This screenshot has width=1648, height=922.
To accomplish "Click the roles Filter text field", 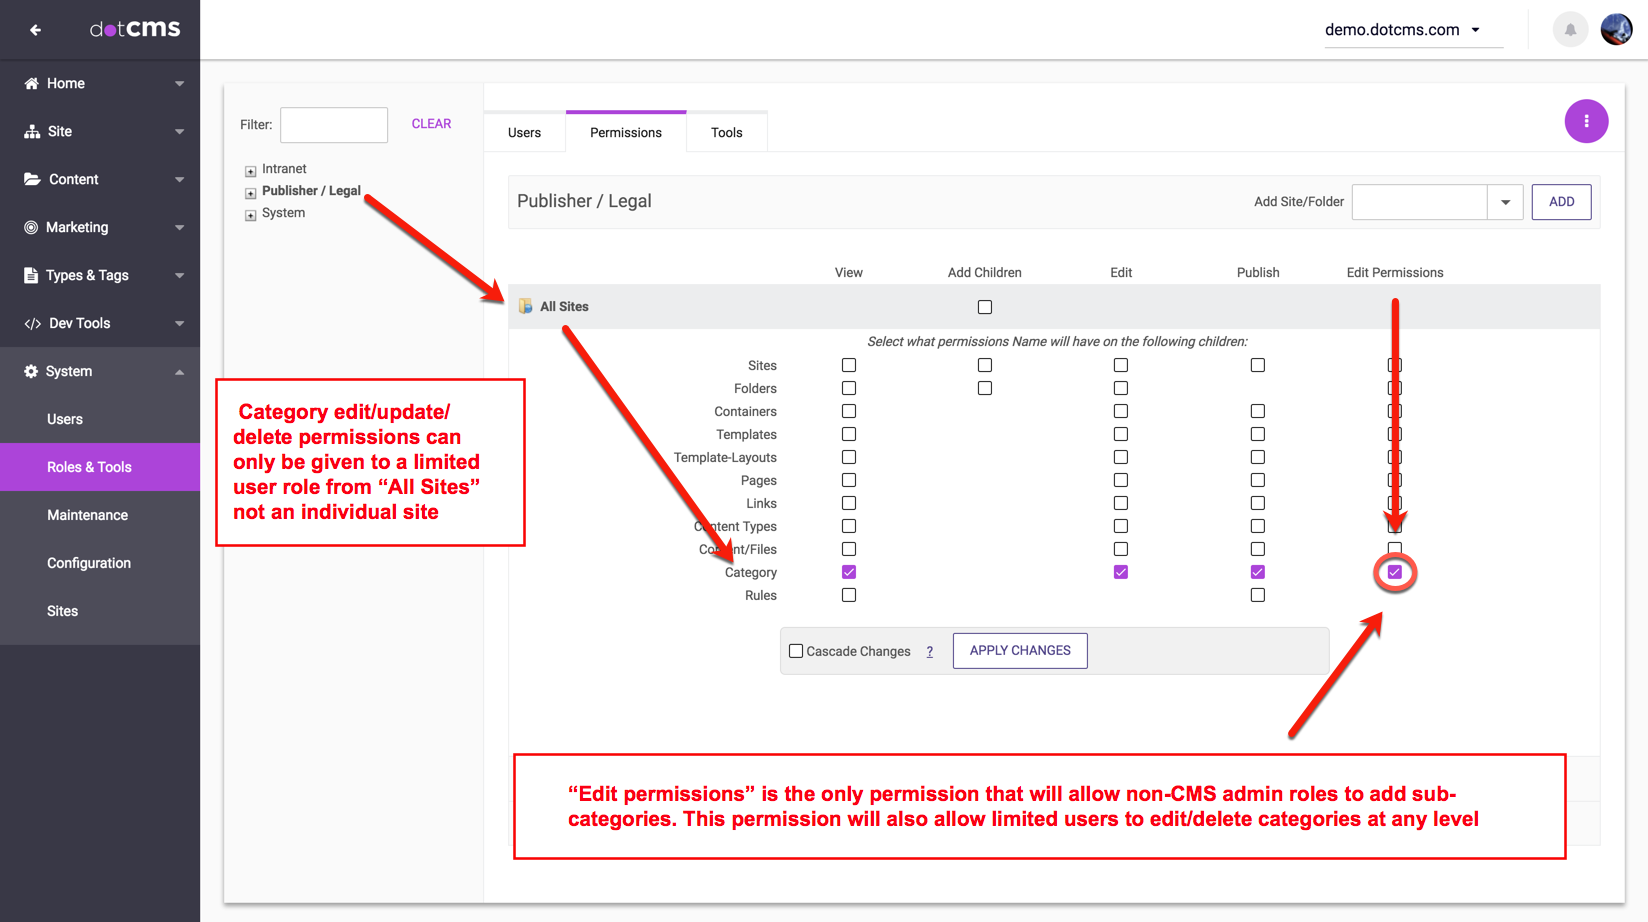I will coord(334,125).
